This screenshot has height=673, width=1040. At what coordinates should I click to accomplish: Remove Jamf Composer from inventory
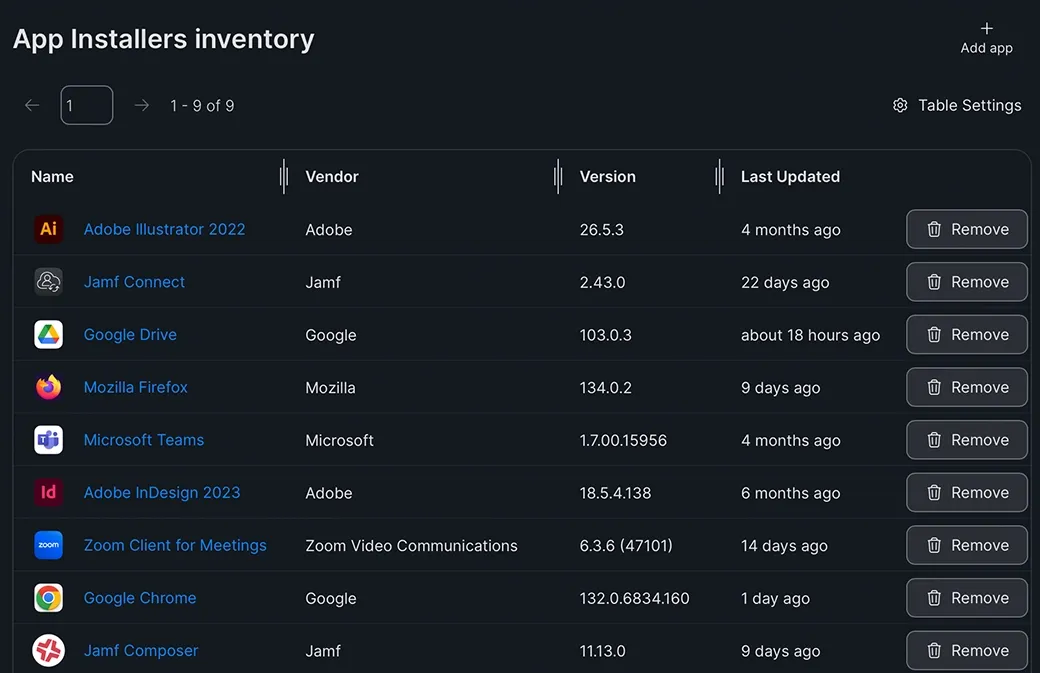(x=966, y=650)
